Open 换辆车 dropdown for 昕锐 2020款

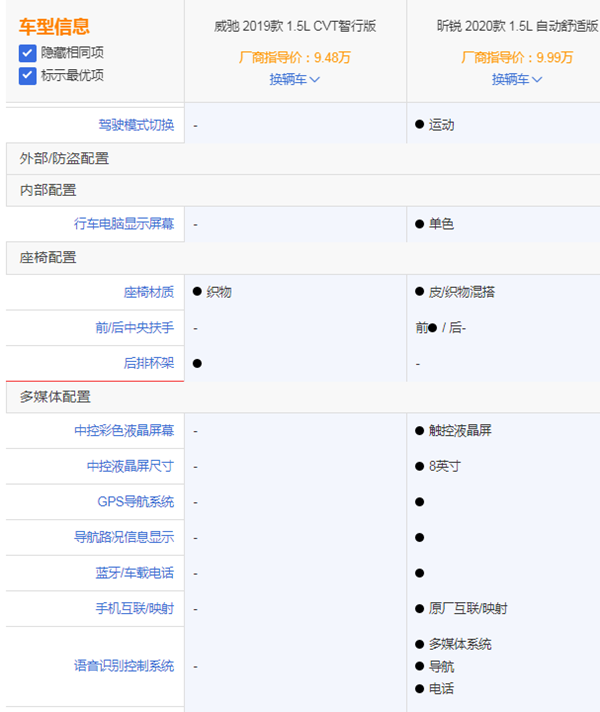tap(516, 79)
